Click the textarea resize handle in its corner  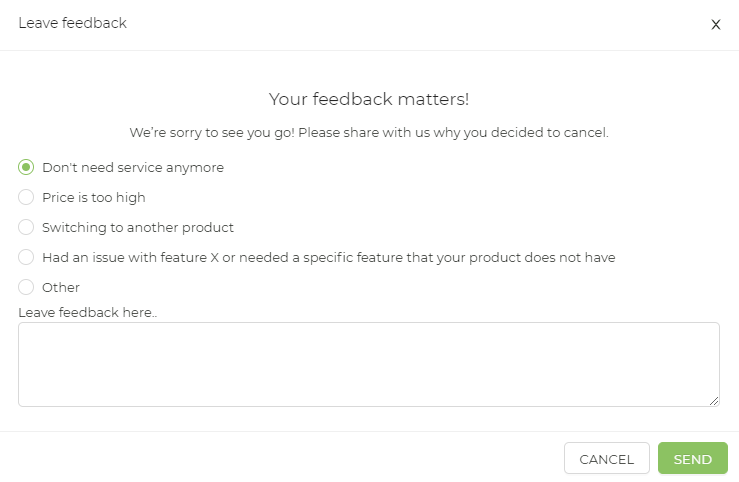pos(714,401)
